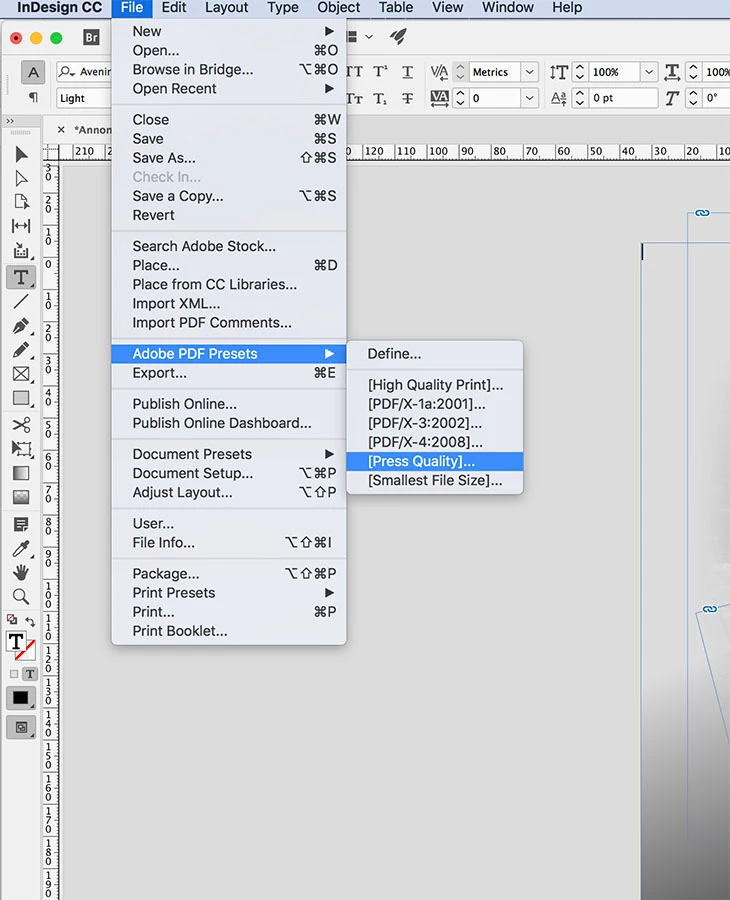Image resolution: width=730 pixels, height=900 pixels.
Task: Toggle formatting affects text button
Action: [x=30, y=674]
